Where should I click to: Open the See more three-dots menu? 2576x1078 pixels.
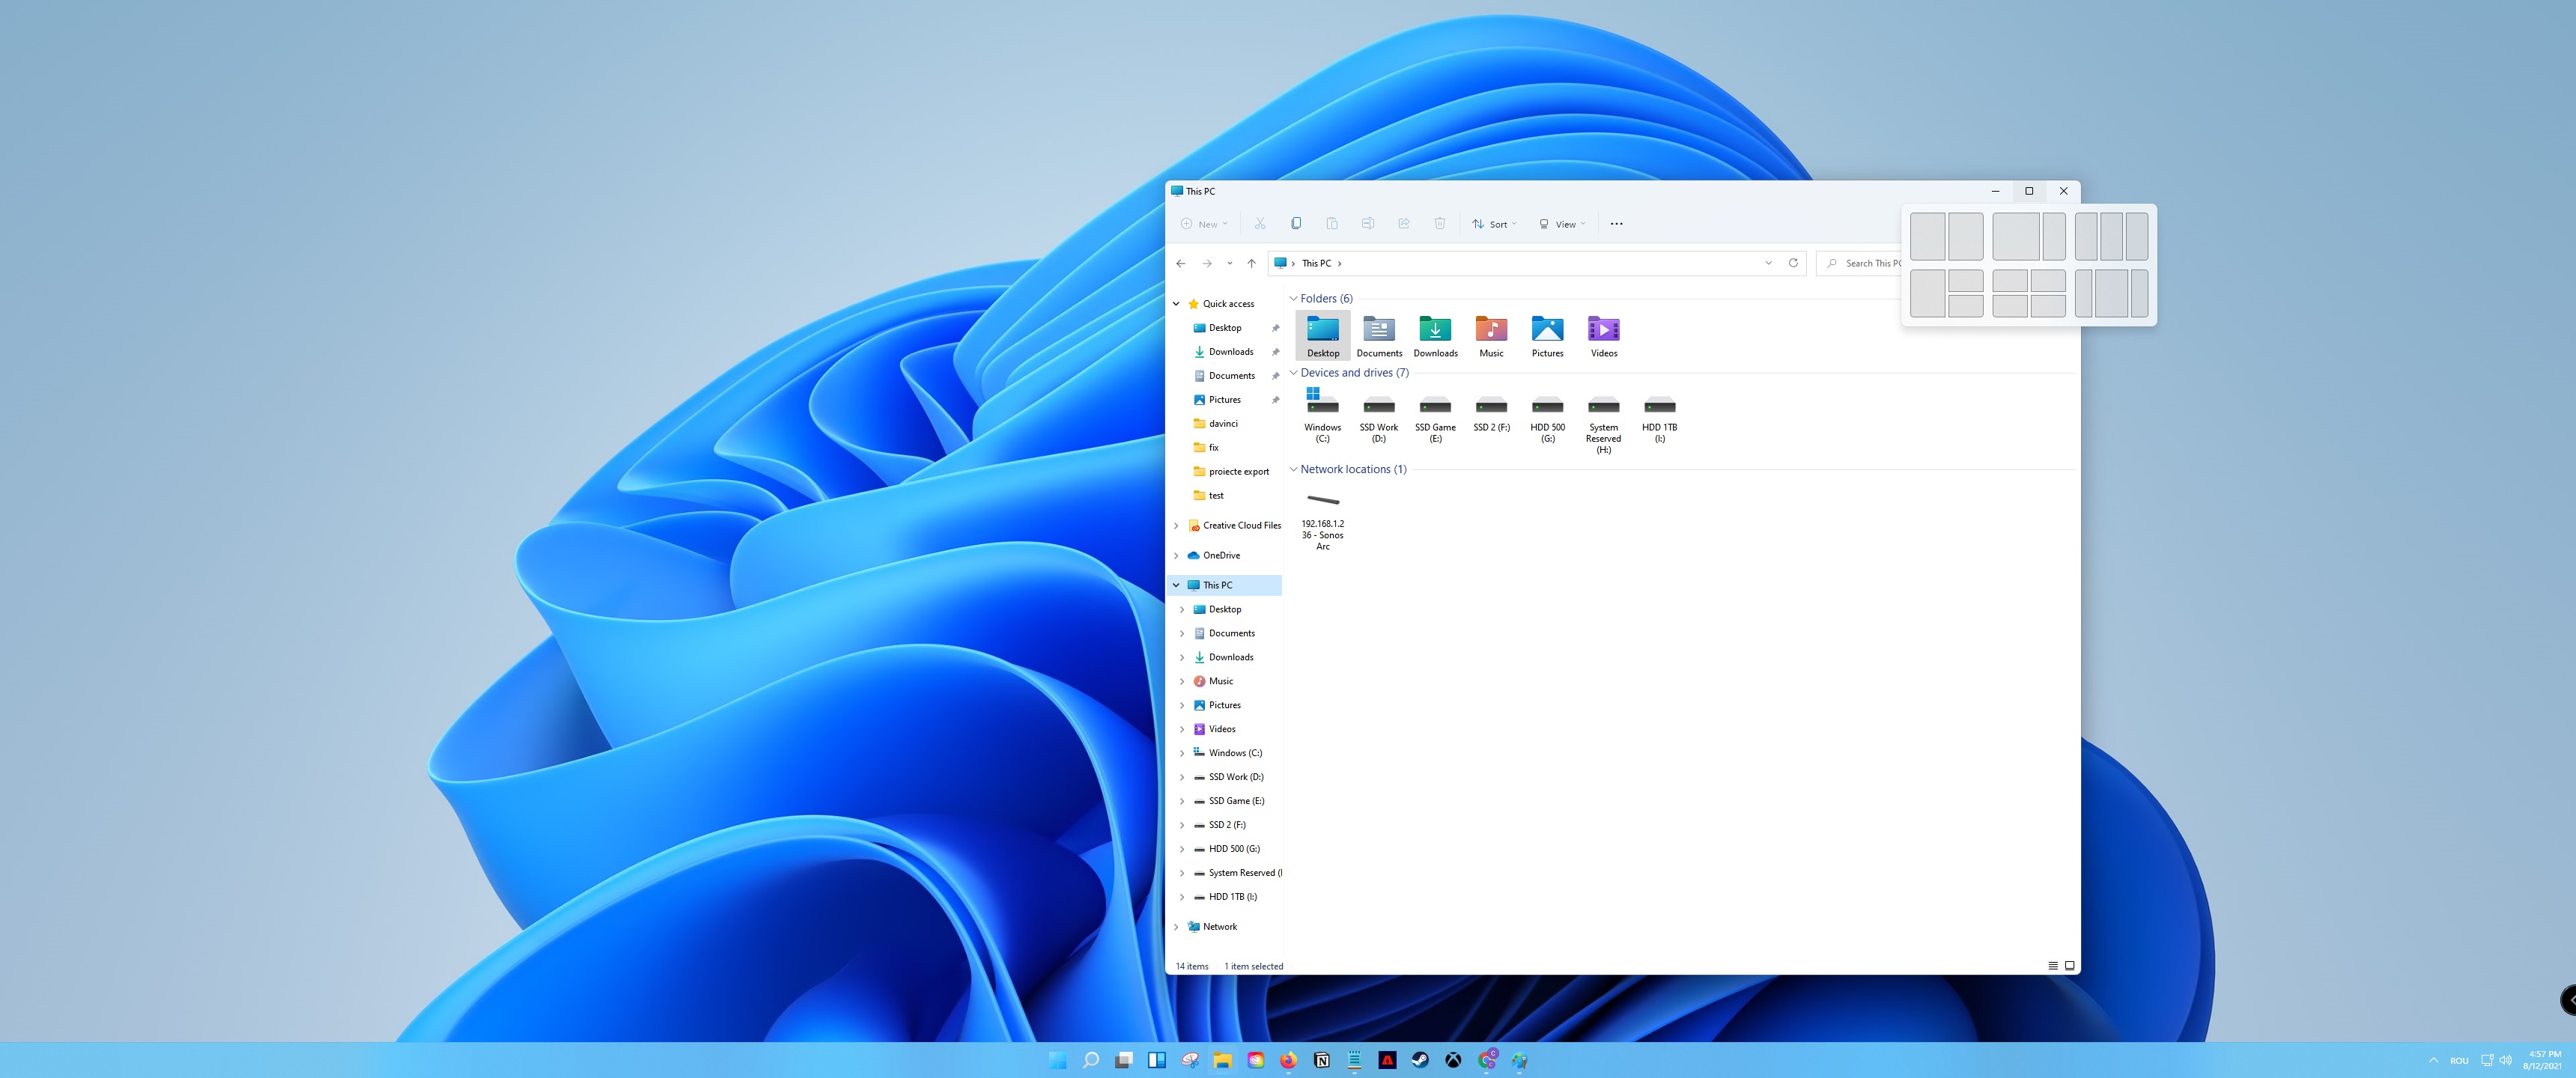click(1616, 224)
